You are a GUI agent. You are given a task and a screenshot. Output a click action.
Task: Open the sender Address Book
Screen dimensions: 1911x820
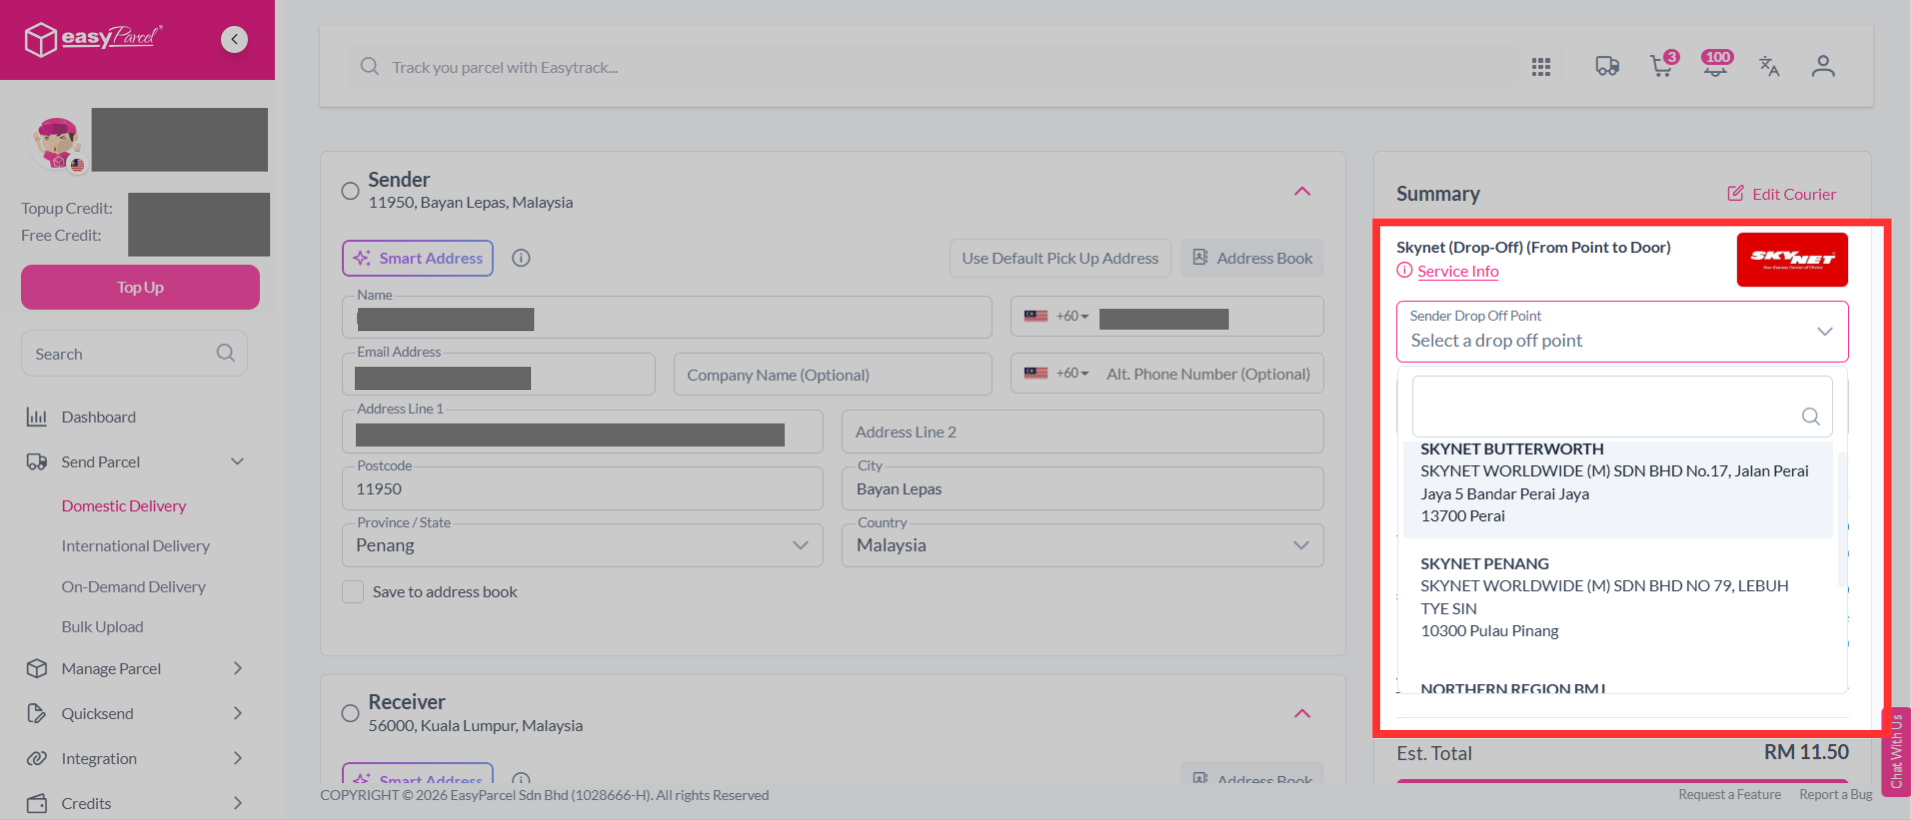(x=1252, y=258)
